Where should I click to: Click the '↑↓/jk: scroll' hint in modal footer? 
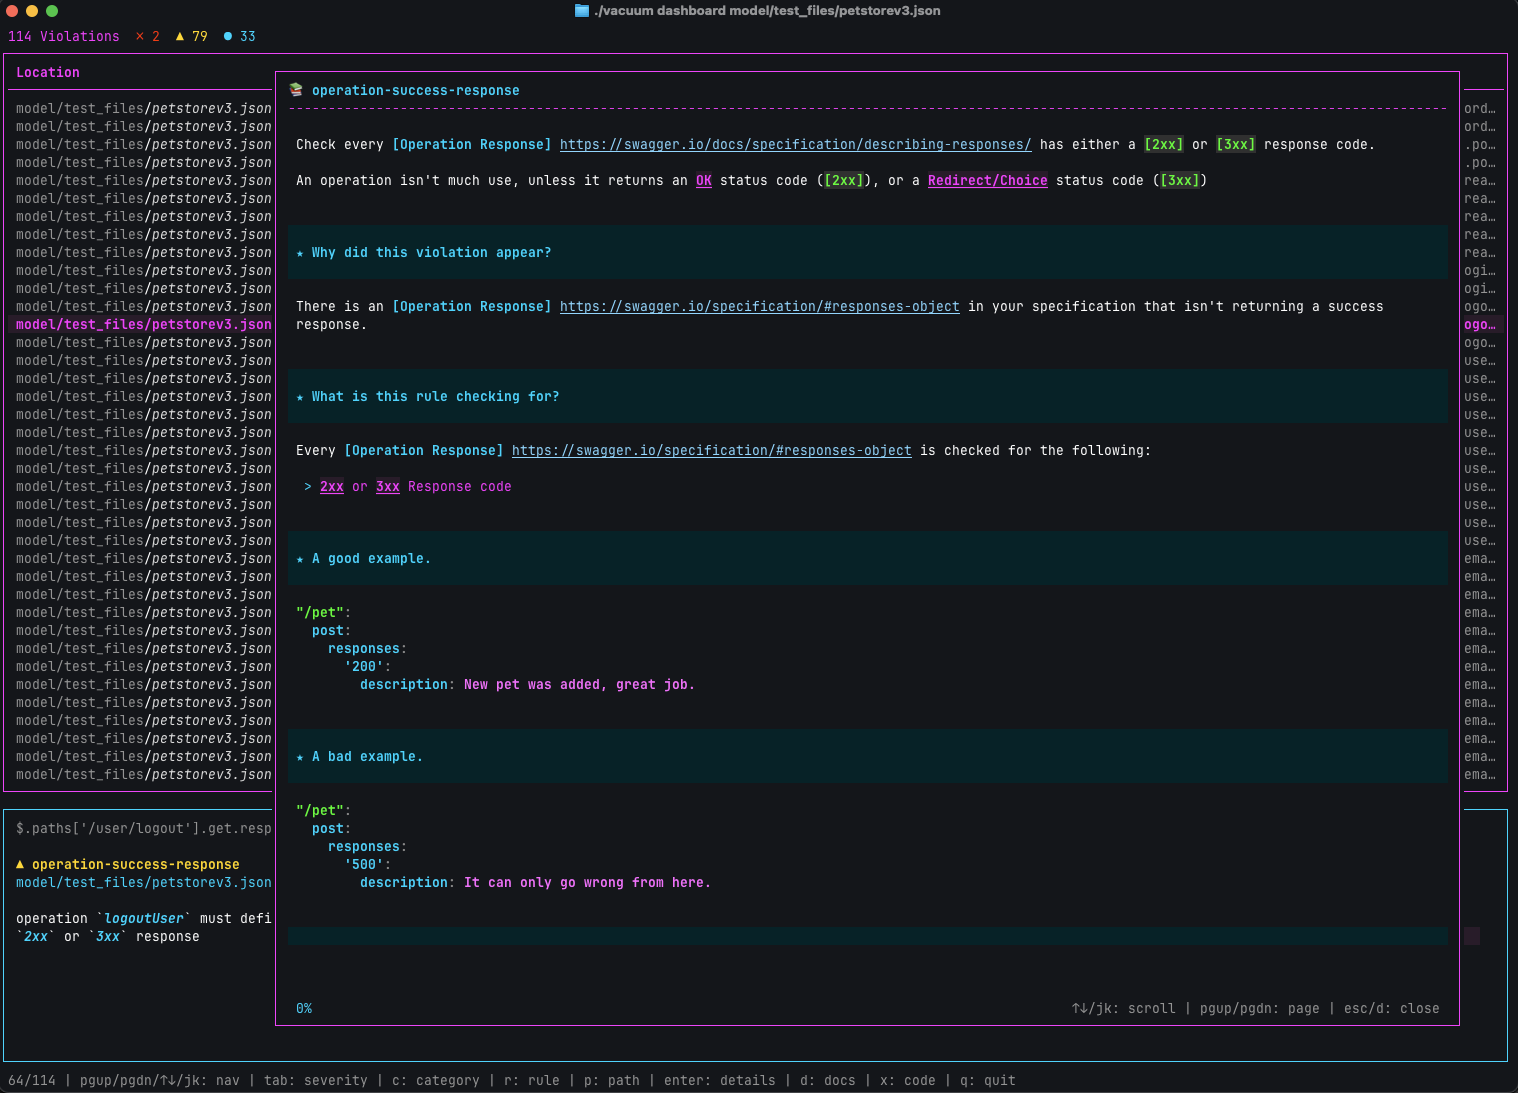1124,1008
